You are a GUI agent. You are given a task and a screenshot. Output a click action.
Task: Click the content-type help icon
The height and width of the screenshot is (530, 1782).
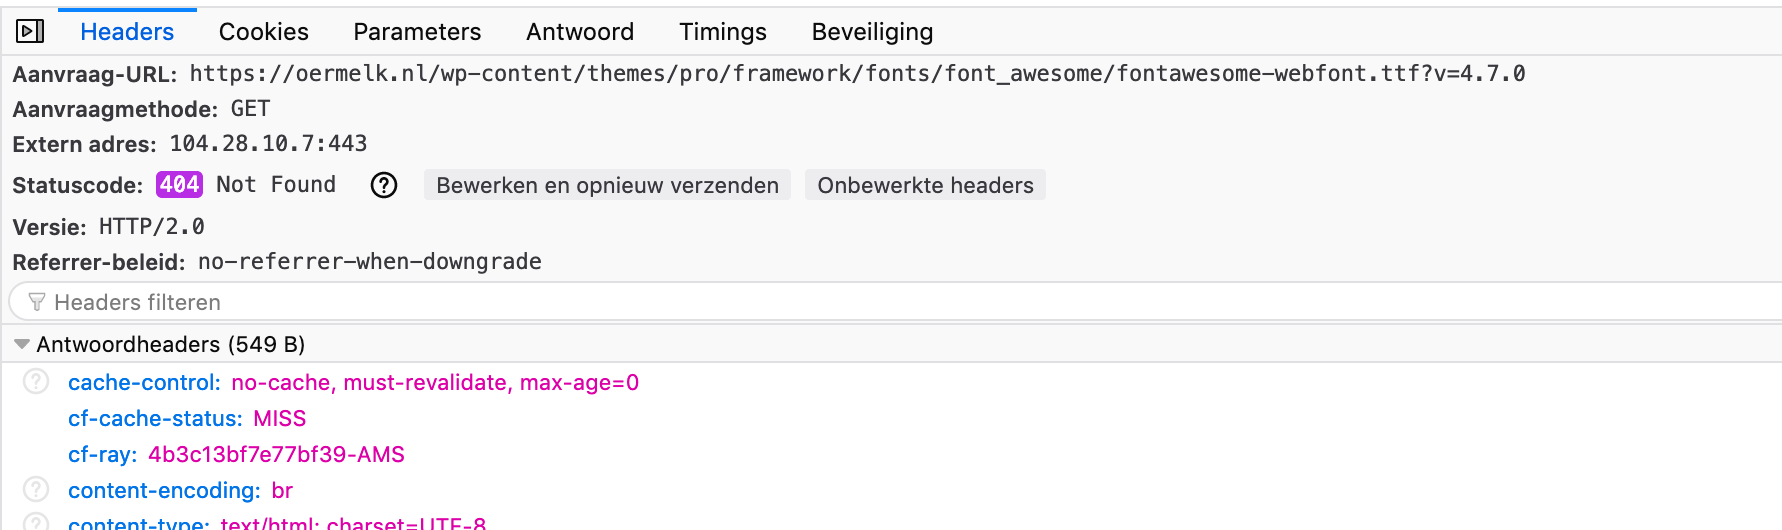point(36,522)
